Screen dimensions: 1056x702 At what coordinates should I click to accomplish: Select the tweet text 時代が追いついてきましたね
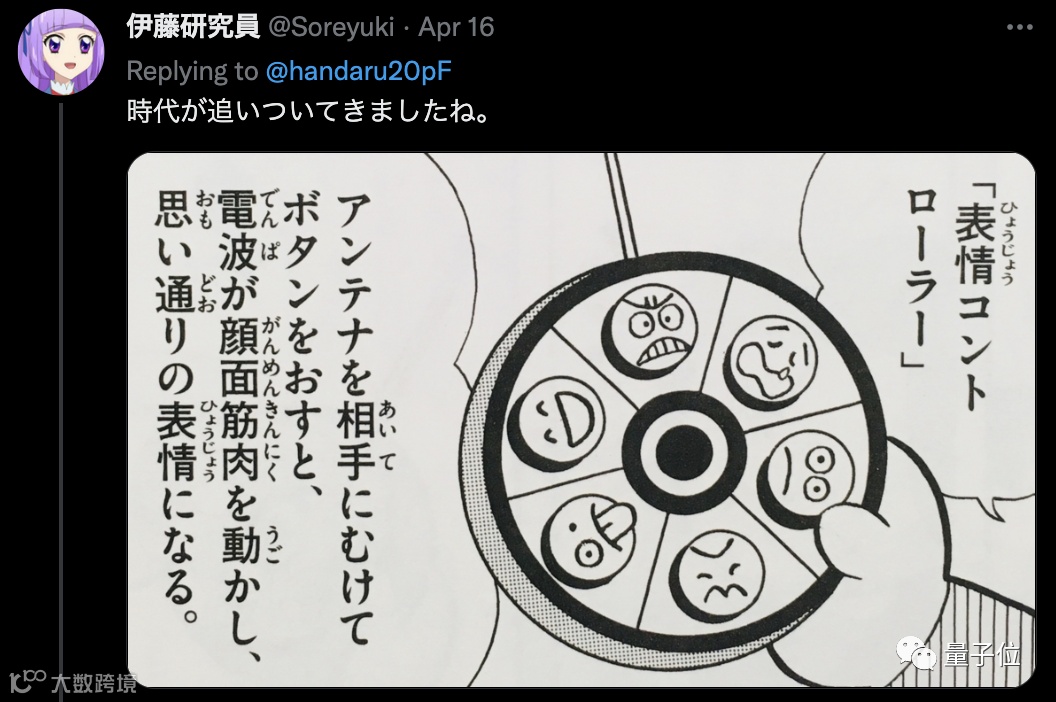coord(308,111)
